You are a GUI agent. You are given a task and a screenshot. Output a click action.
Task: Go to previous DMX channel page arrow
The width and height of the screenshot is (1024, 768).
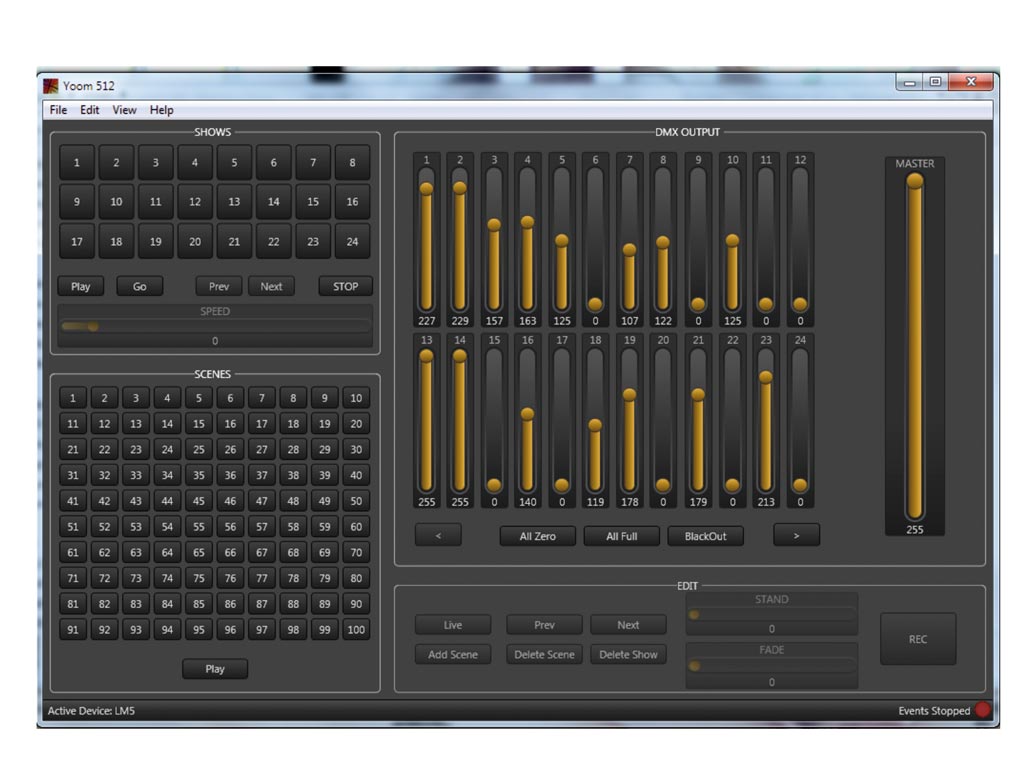(x=438, y=535)
